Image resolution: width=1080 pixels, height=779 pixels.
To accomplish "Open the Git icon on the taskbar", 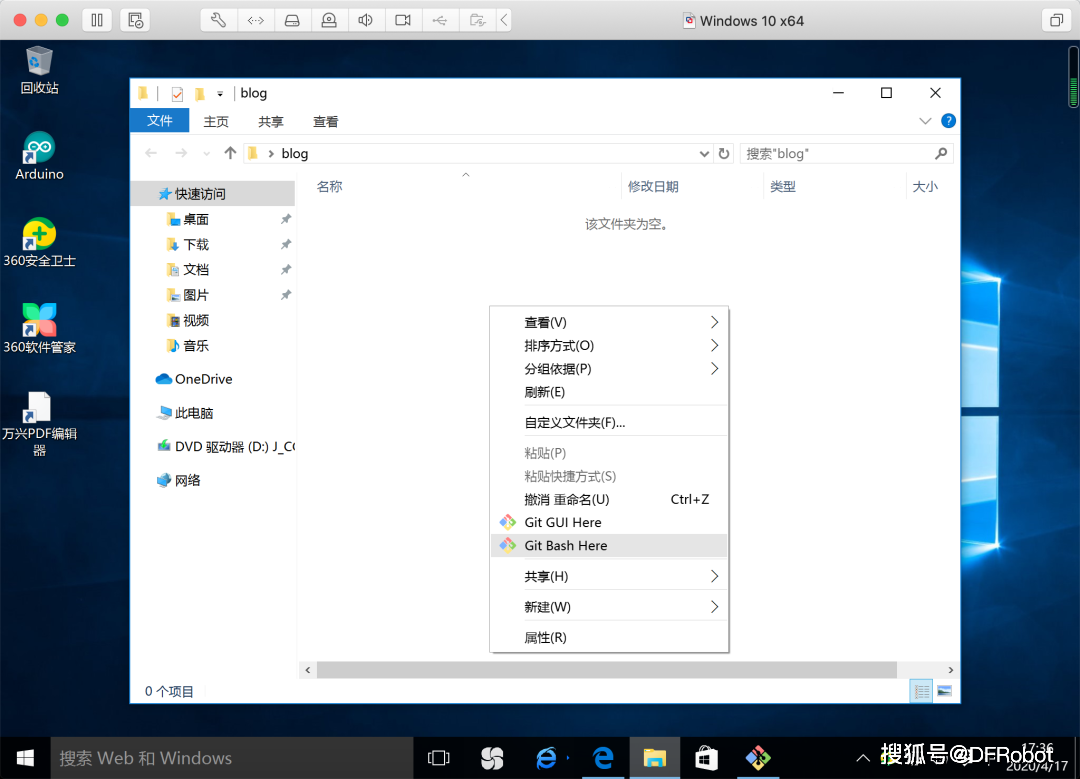I will click(x=758, y=758).
